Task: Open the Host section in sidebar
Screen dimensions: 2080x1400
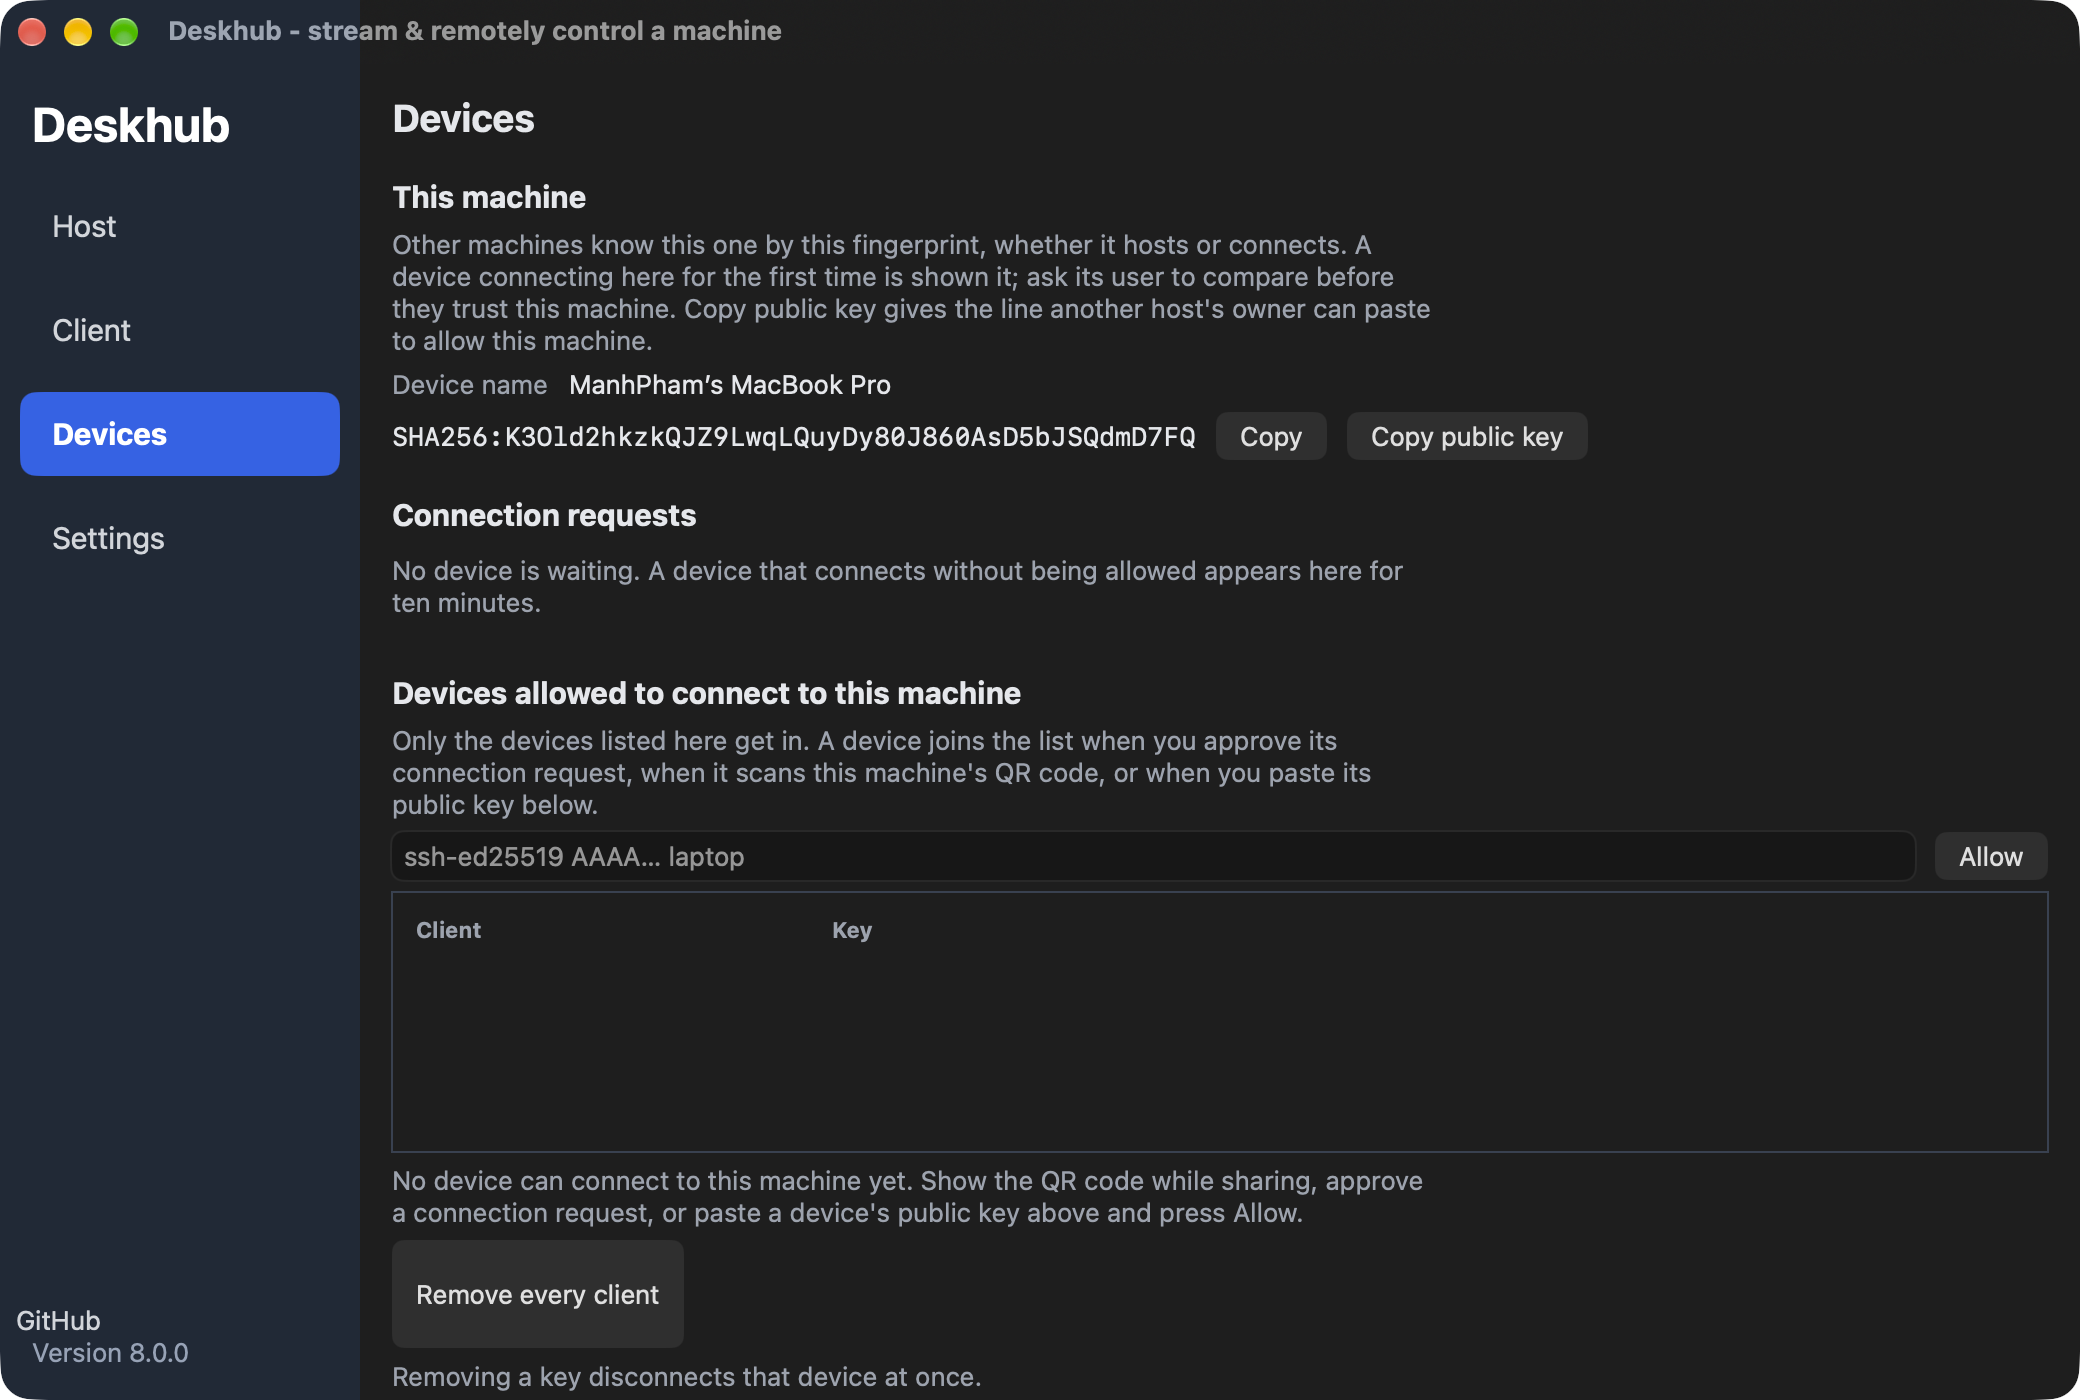Action: coord(180,227)
